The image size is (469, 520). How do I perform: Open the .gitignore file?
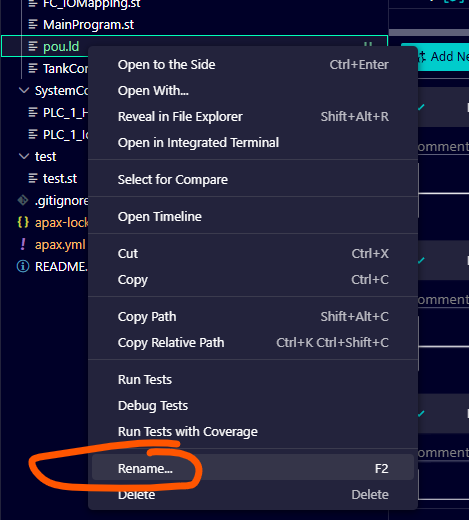(62, 201)
